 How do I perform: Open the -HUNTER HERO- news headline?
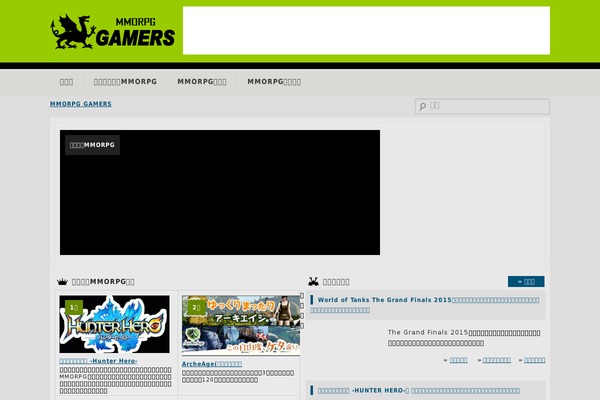[419, 390]
